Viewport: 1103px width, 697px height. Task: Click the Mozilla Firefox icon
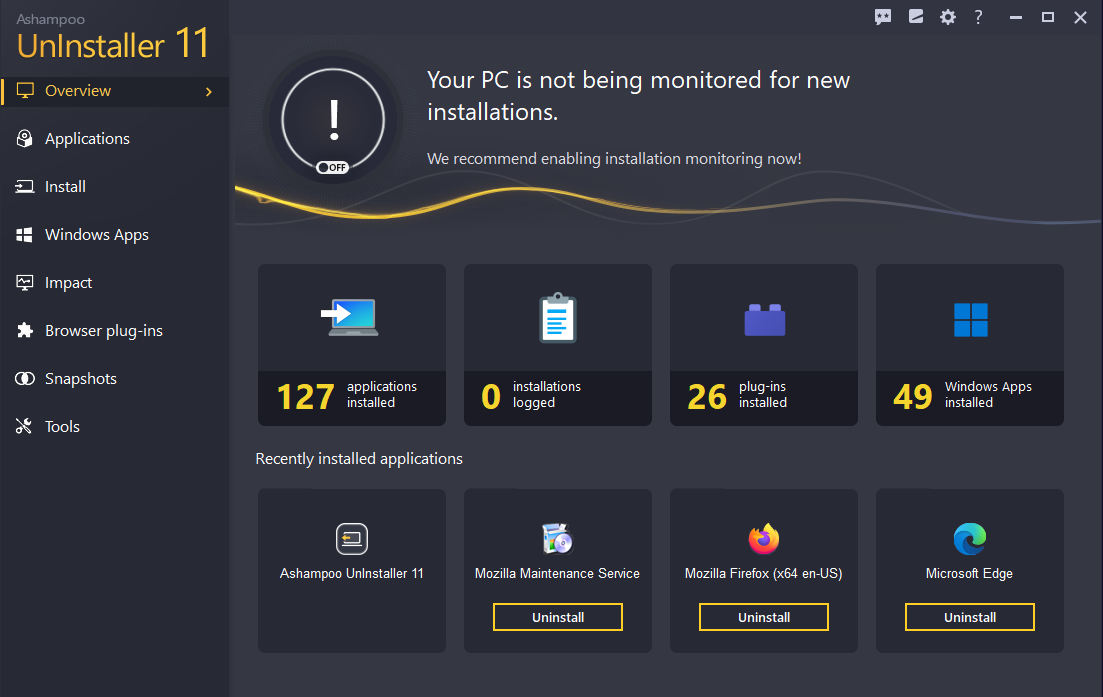(764, 539)
